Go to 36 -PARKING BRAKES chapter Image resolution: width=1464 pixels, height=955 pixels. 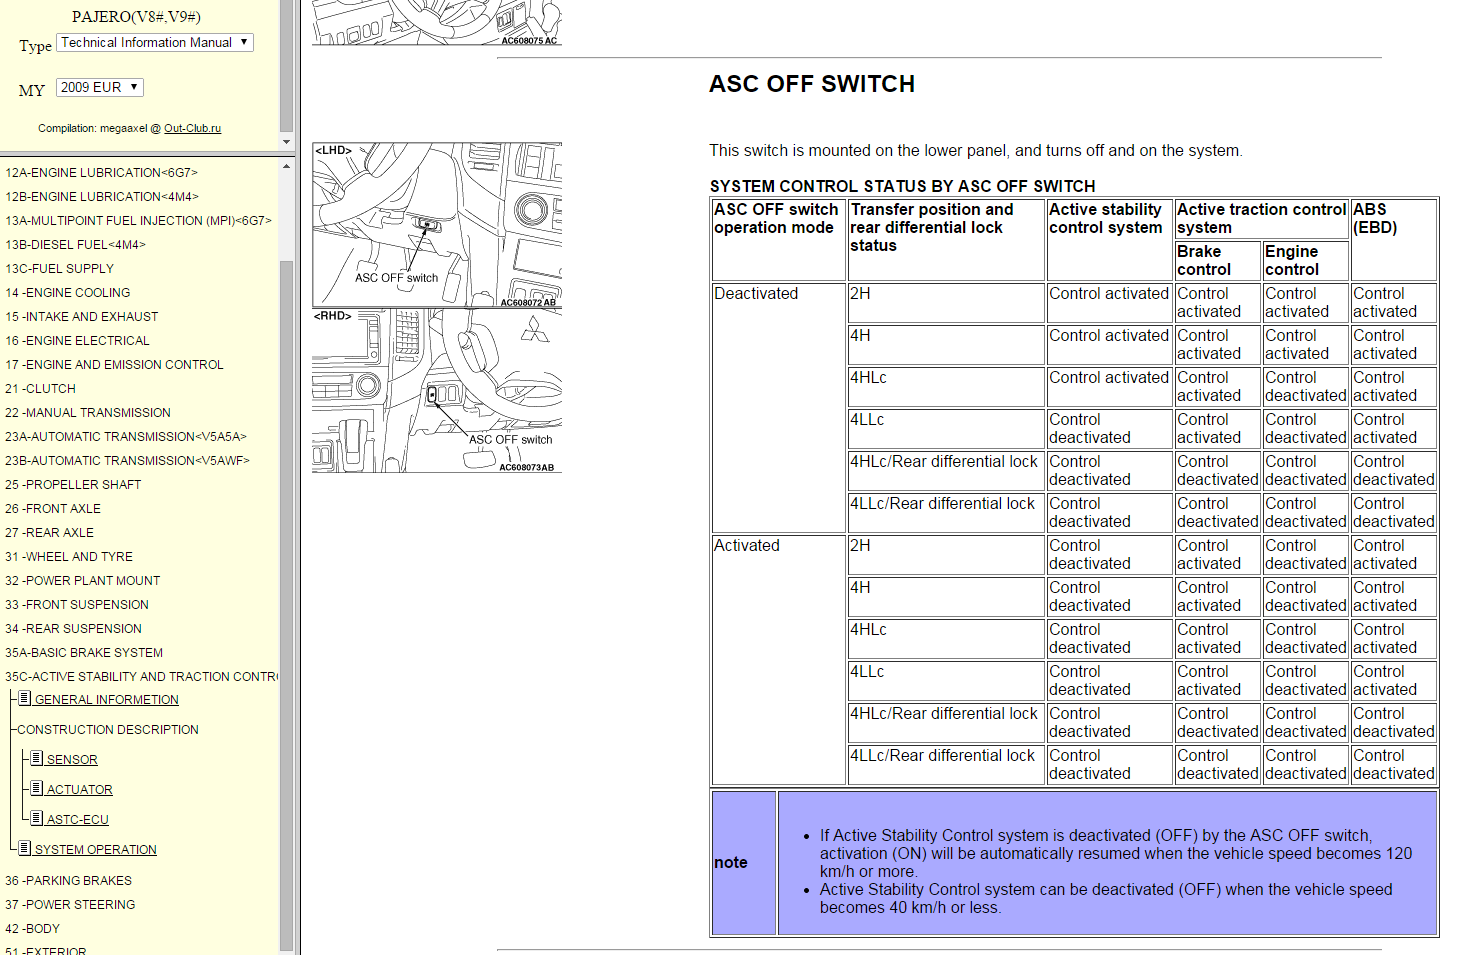(x=68, y=881)
